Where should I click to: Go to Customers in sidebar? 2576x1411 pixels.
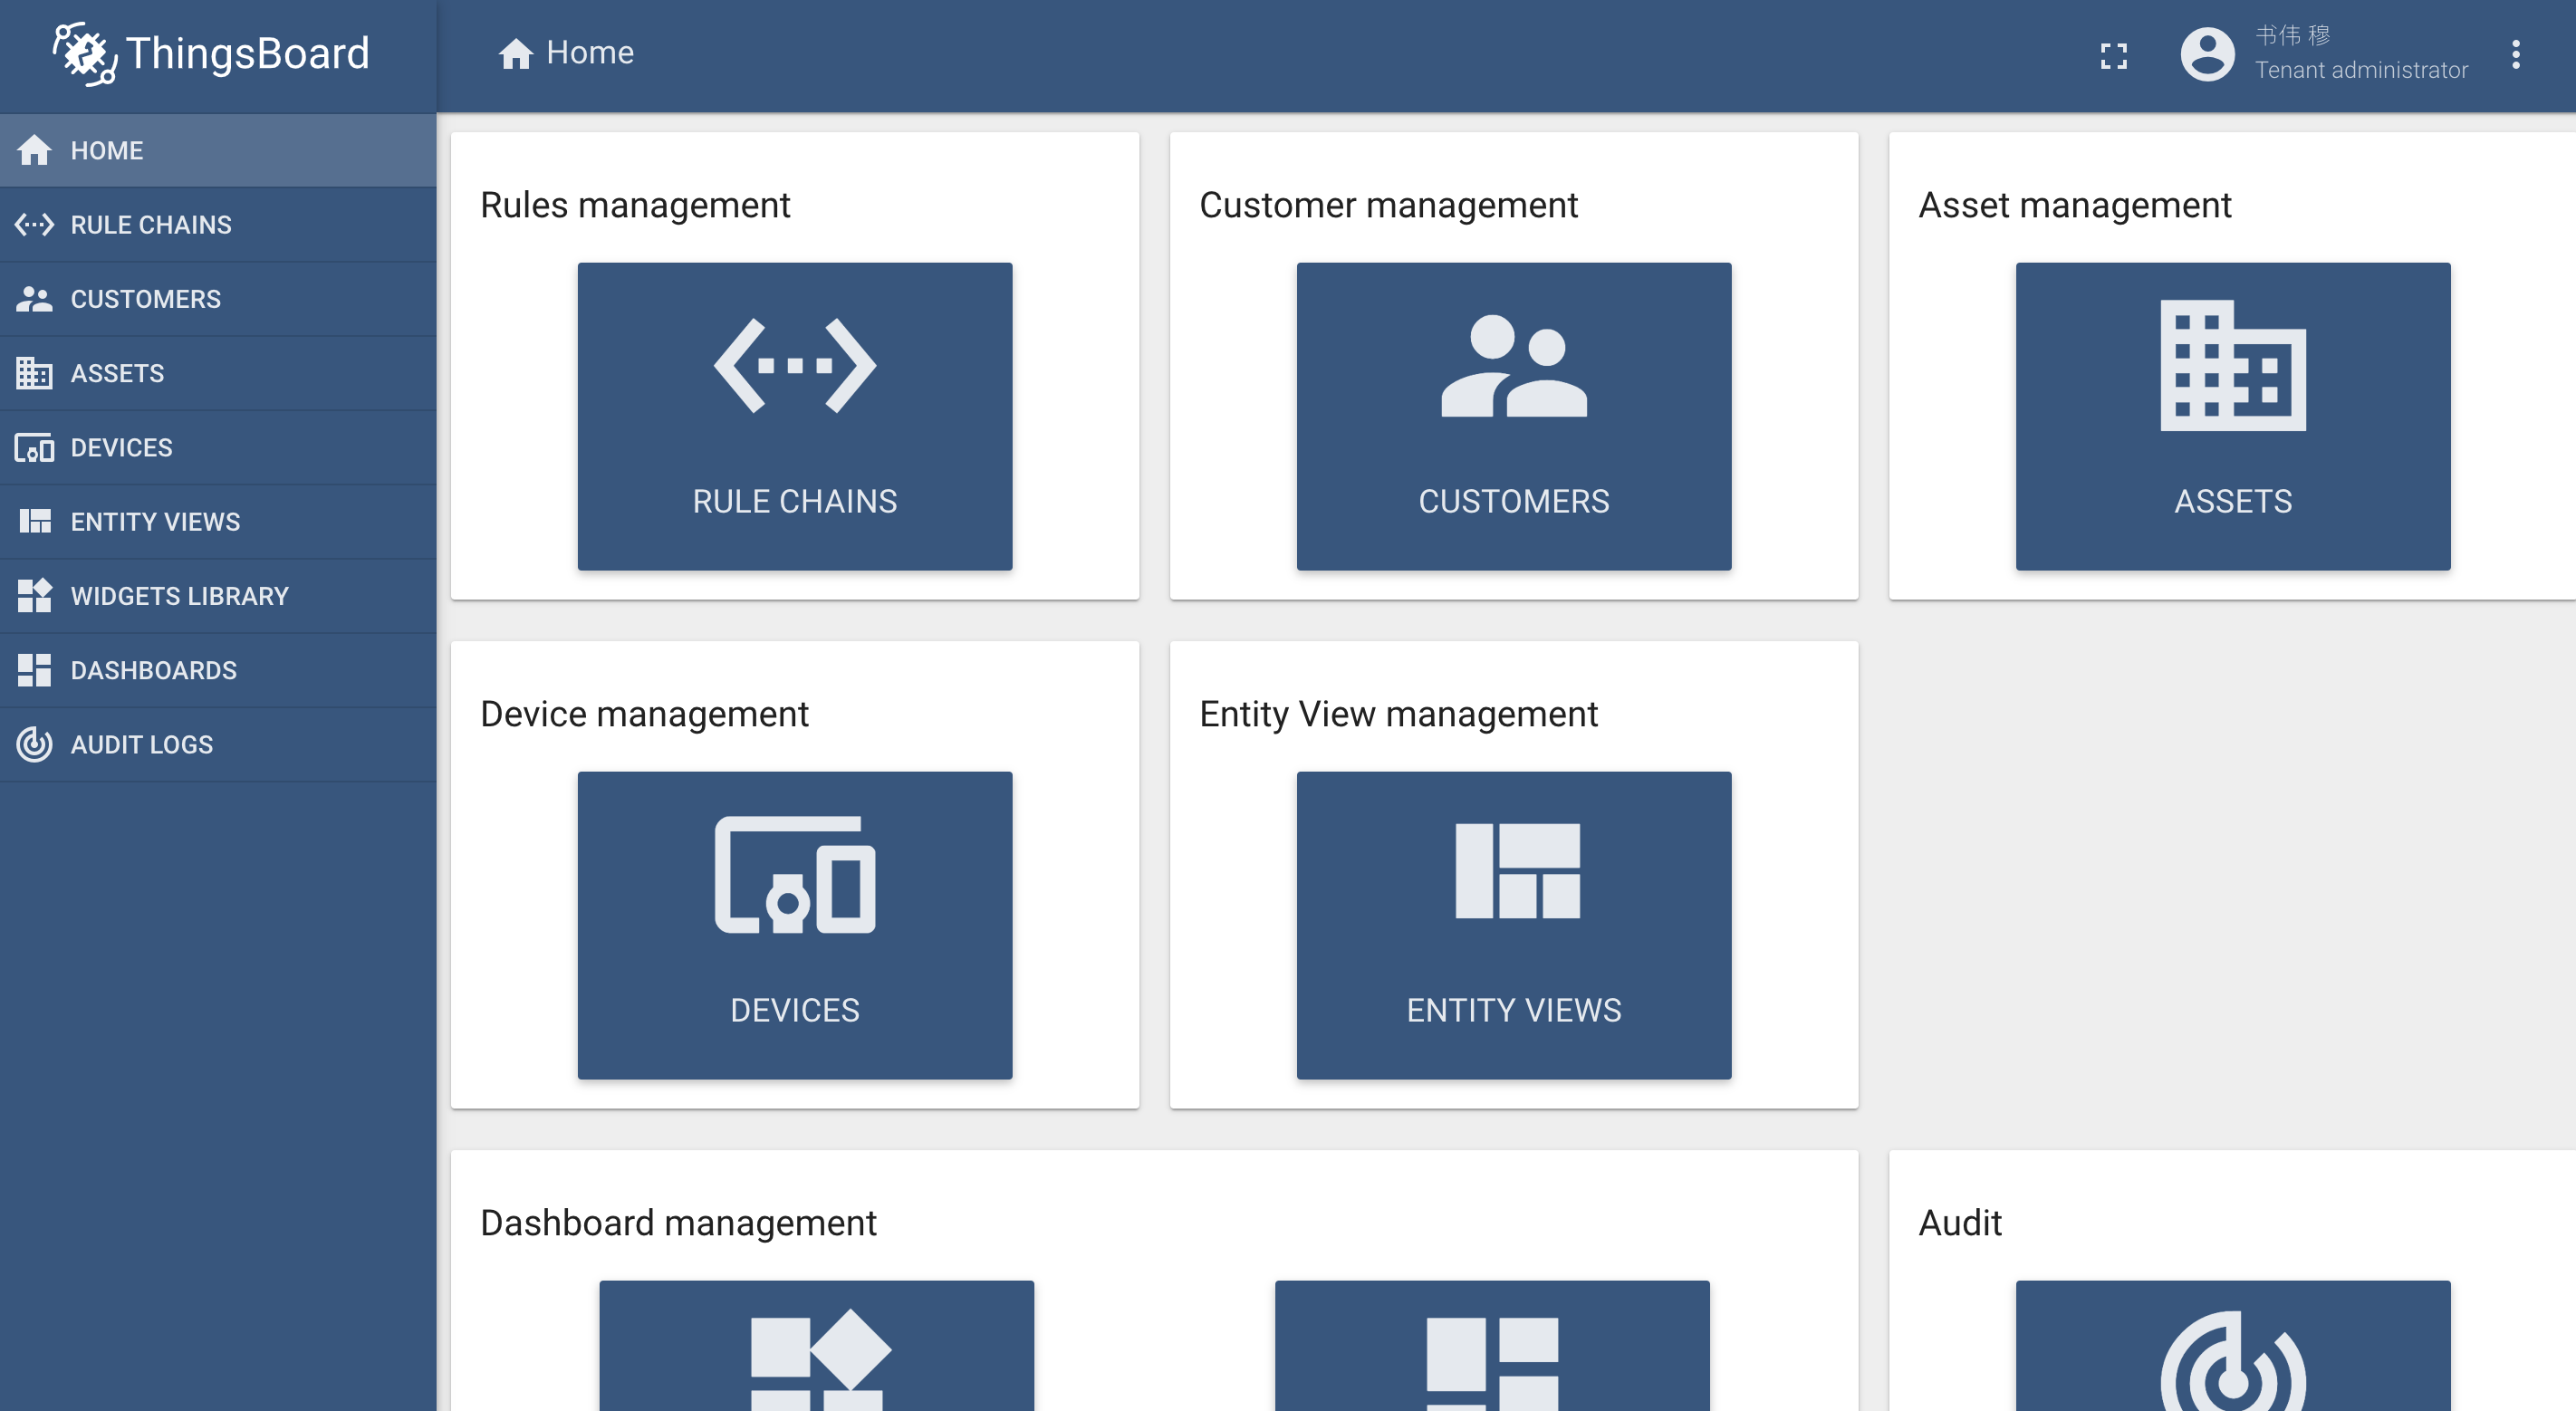click(x=145, y=299)
